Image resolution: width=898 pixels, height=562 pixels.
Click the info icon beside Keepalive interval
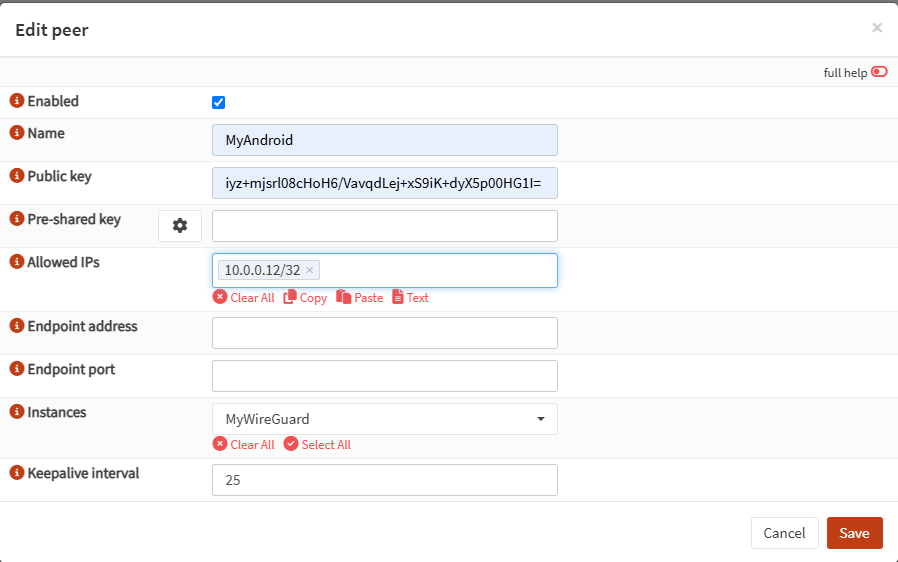pos(16,473)
